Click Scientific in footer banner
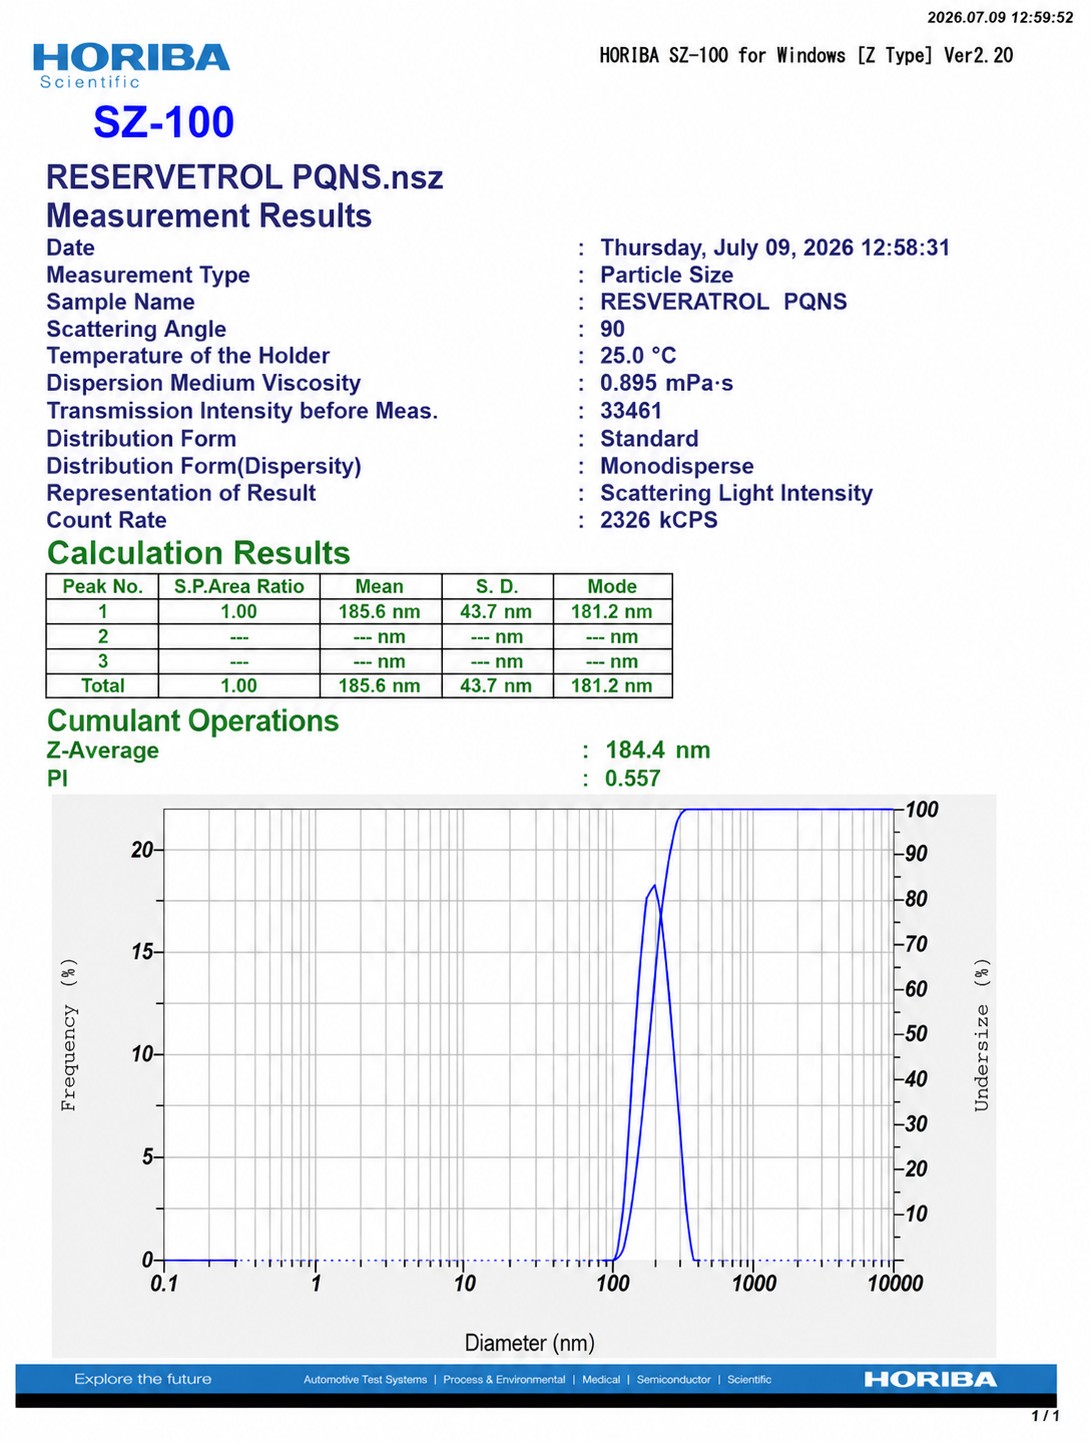1090x1443 pixels. pyautogui.click(x=749, y=1380)
